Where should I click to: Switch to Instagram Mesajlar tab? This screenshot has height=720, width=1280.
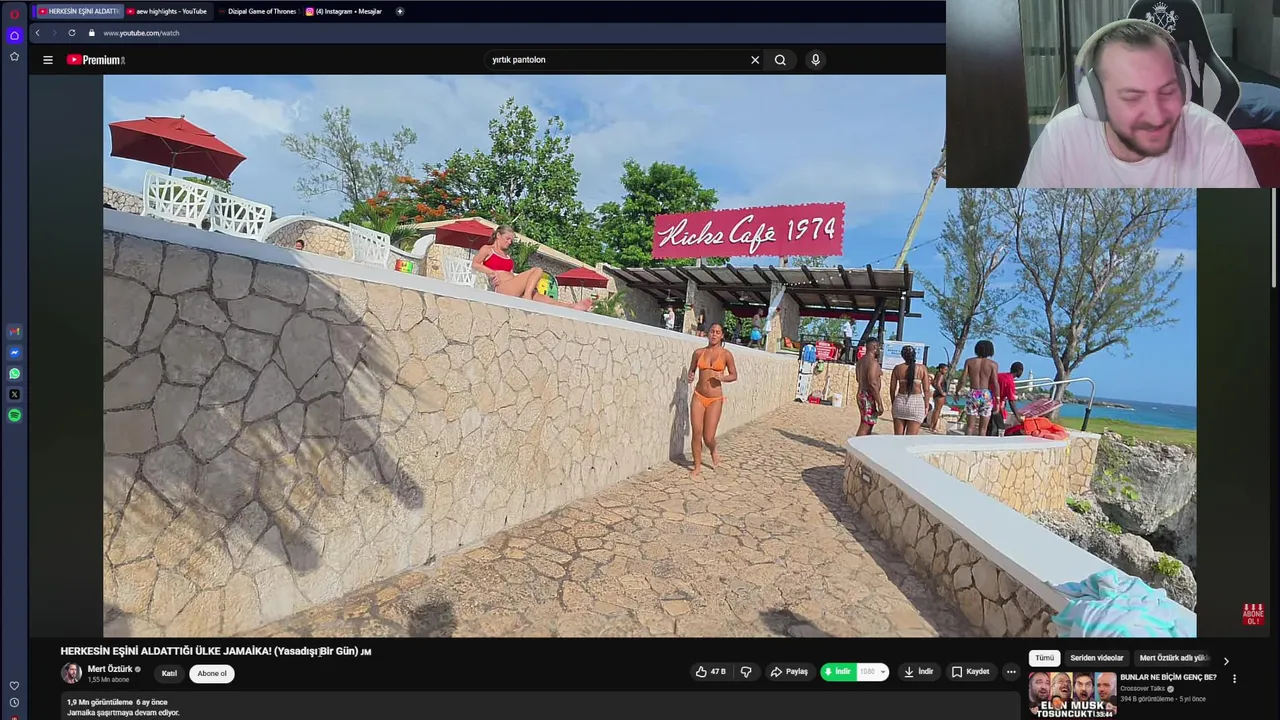(345, 11)
